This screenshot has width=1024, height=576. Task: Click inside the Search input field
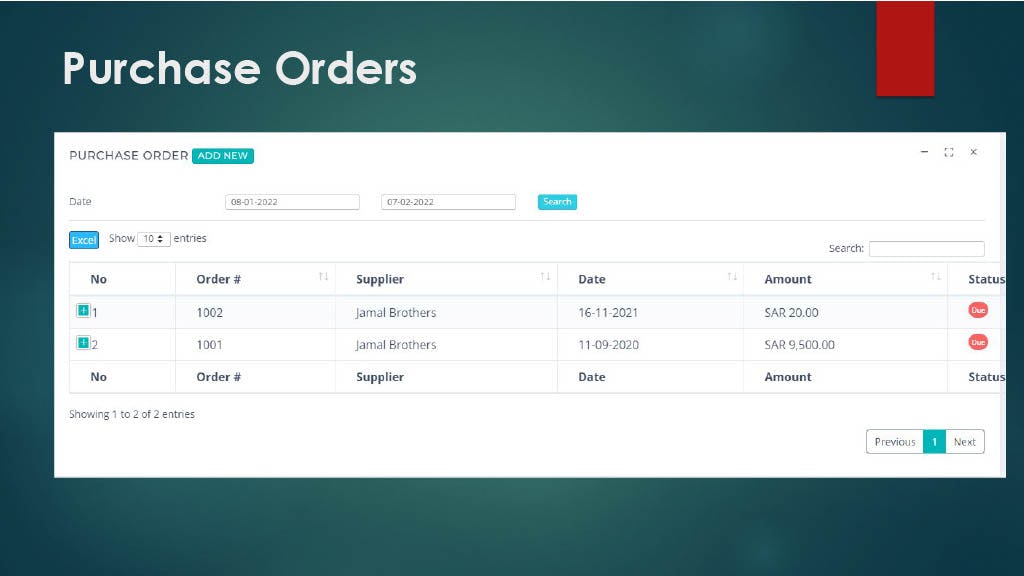(x=926, y=248)
